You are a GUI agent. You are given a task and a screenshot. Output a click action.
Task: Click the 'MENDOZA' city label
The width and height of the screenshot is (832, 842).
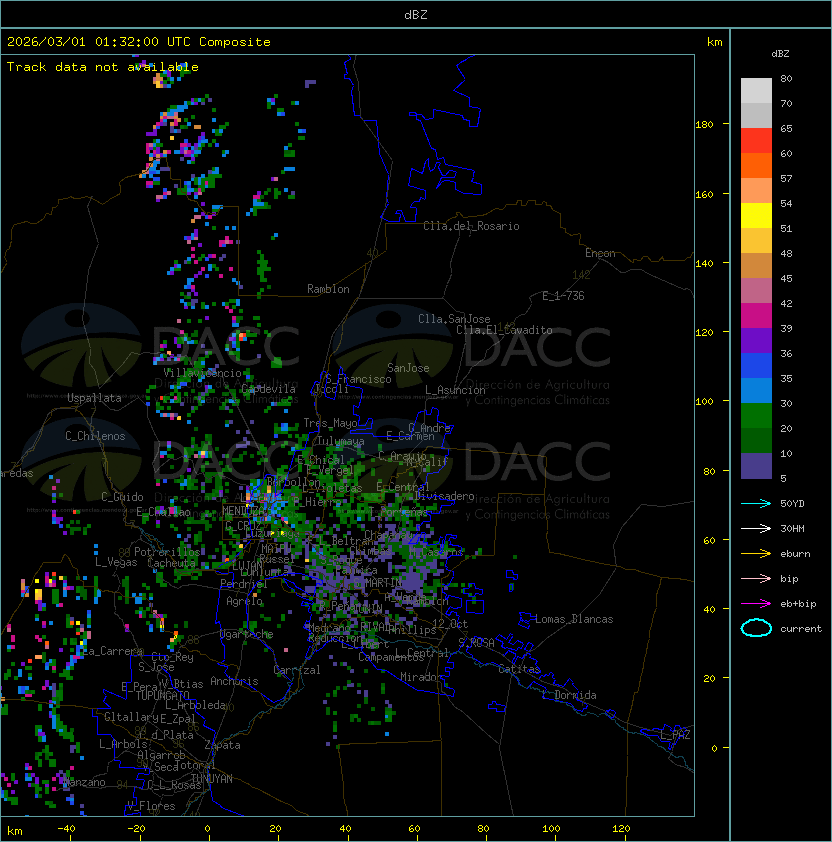click(x=244, y=510)
